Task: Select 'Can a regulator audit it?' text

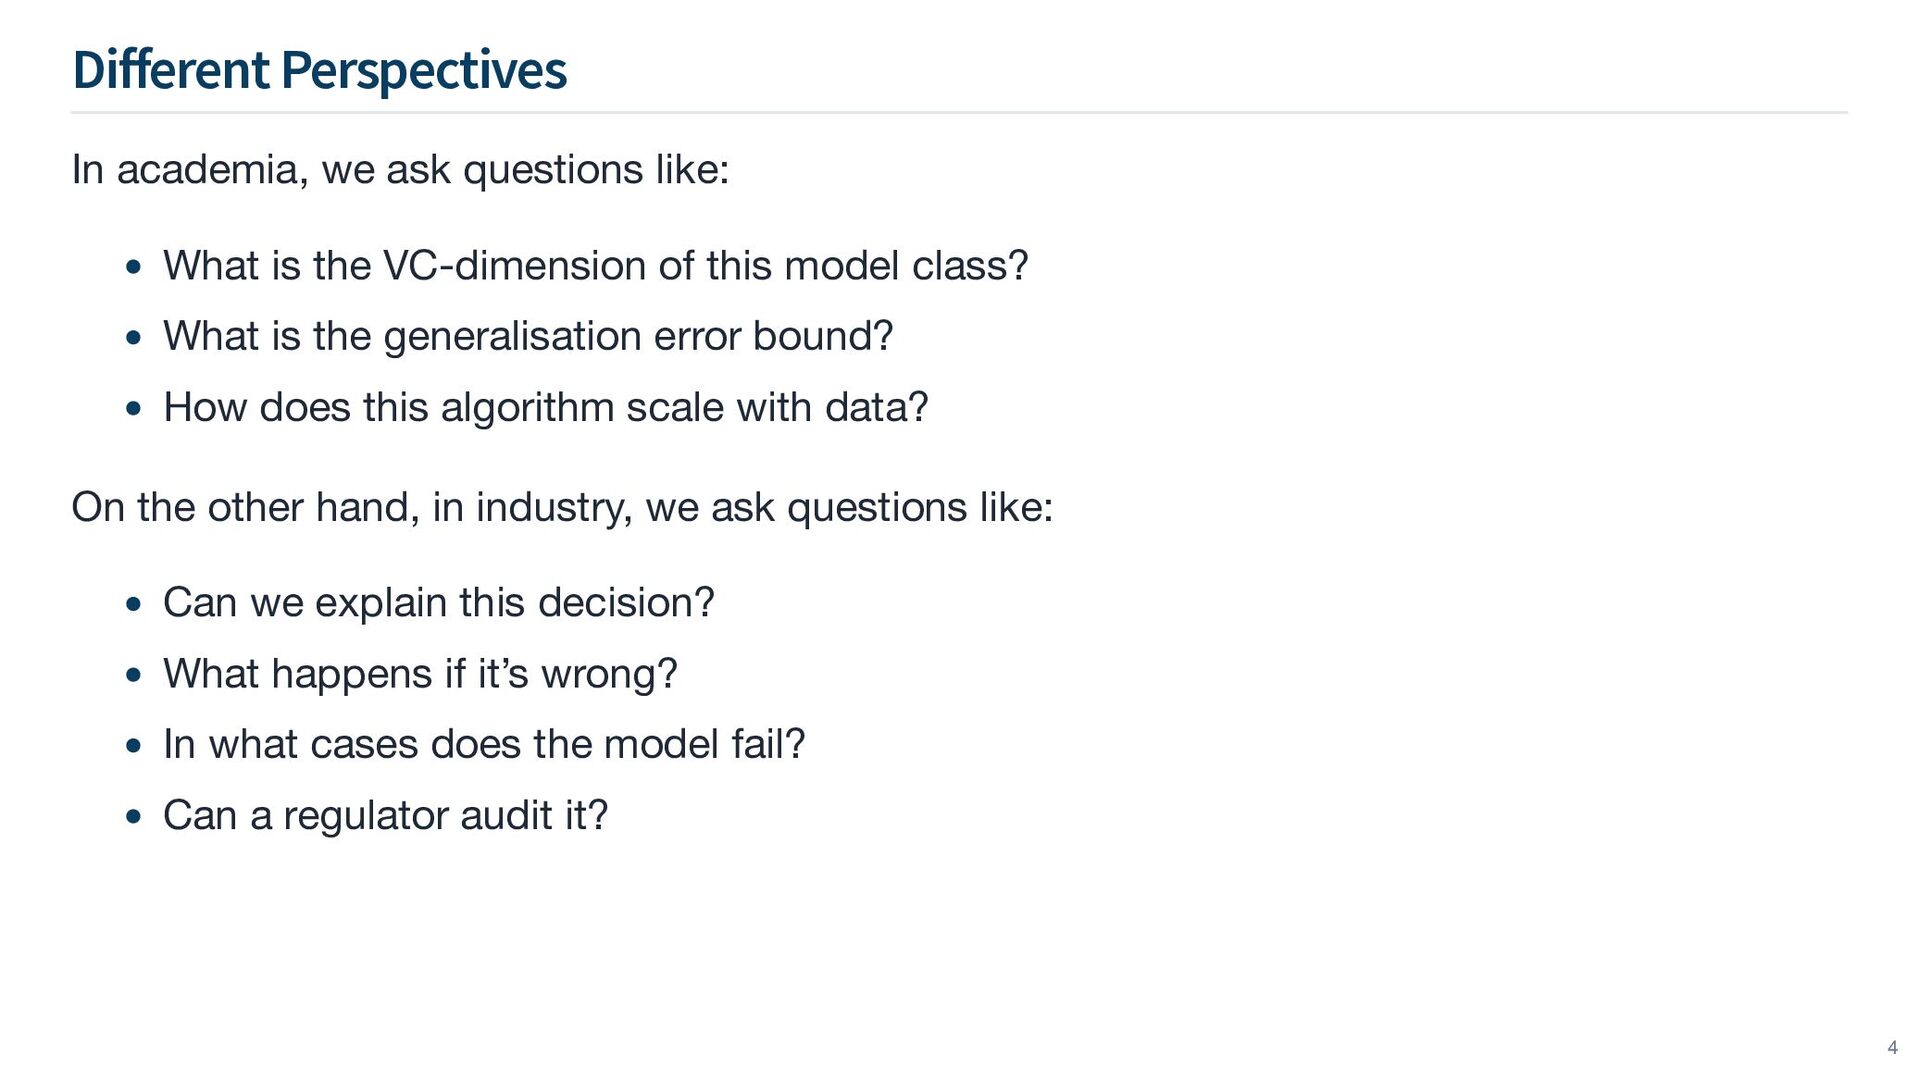Action: [x=385, y=816]
